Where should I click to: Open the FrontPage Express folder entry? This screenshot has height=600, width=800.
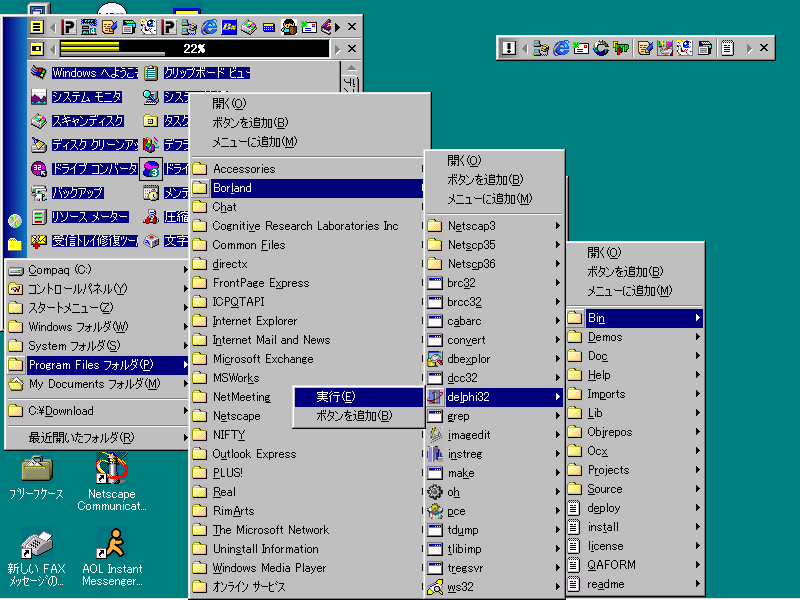coord(308,283)
